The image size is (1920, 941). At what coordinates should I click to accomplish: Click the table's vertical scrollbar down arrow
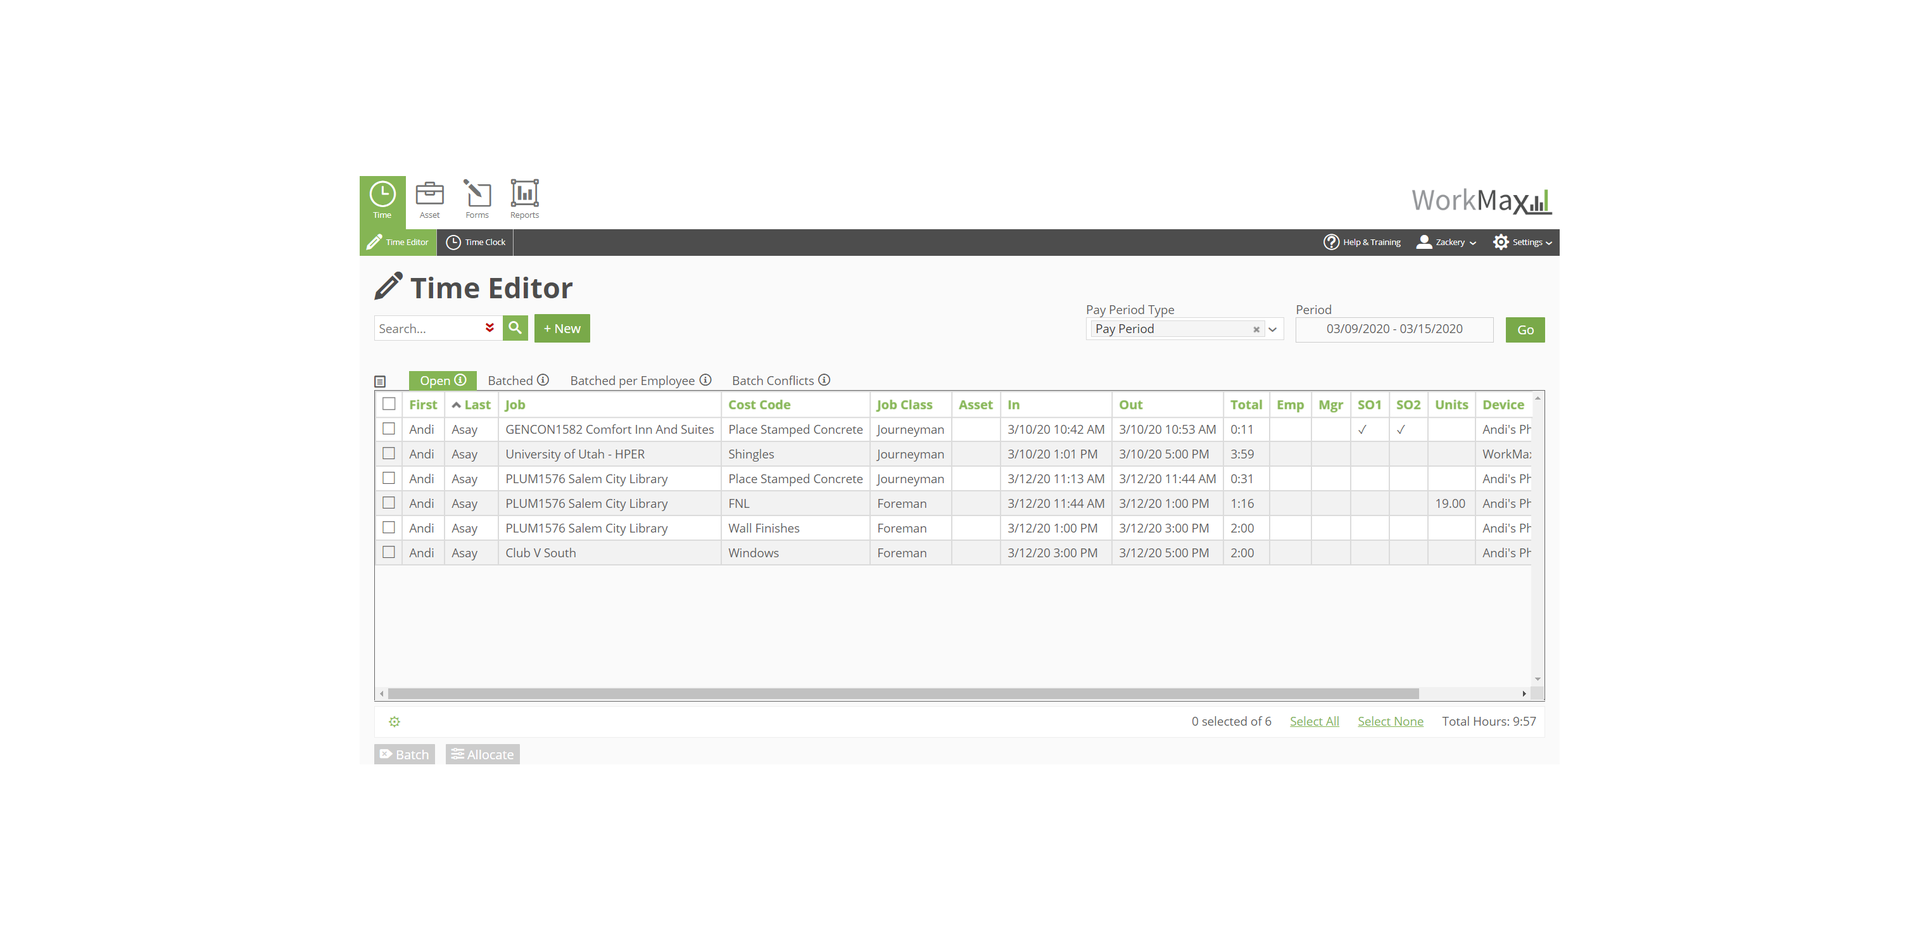pyautogui.click(x=1538, y=679)
